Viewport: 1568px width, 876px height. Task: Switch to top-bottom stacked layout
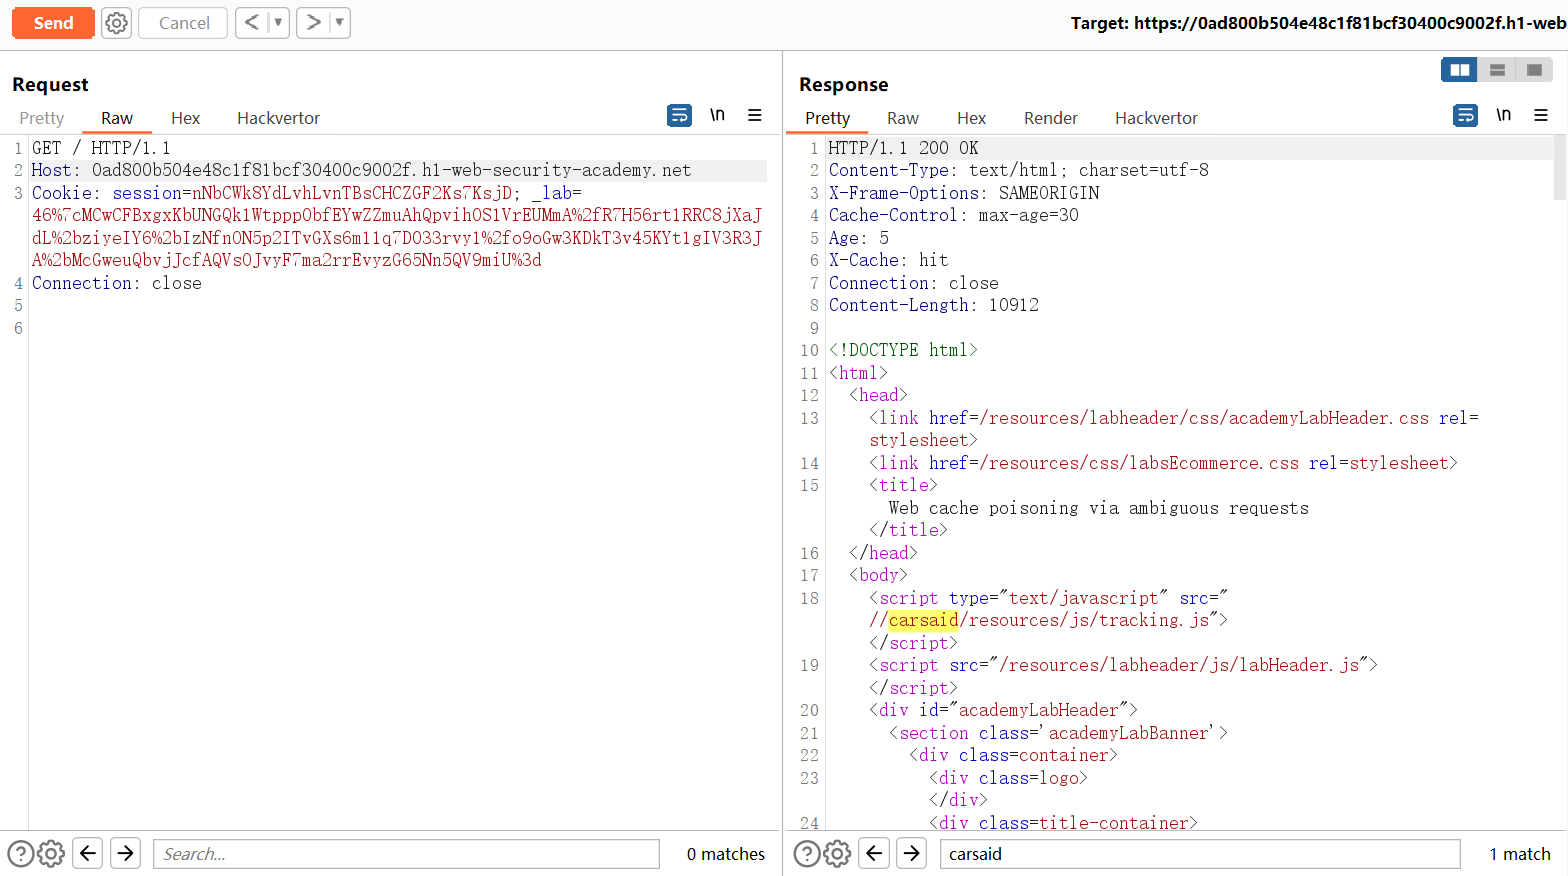1497,70
